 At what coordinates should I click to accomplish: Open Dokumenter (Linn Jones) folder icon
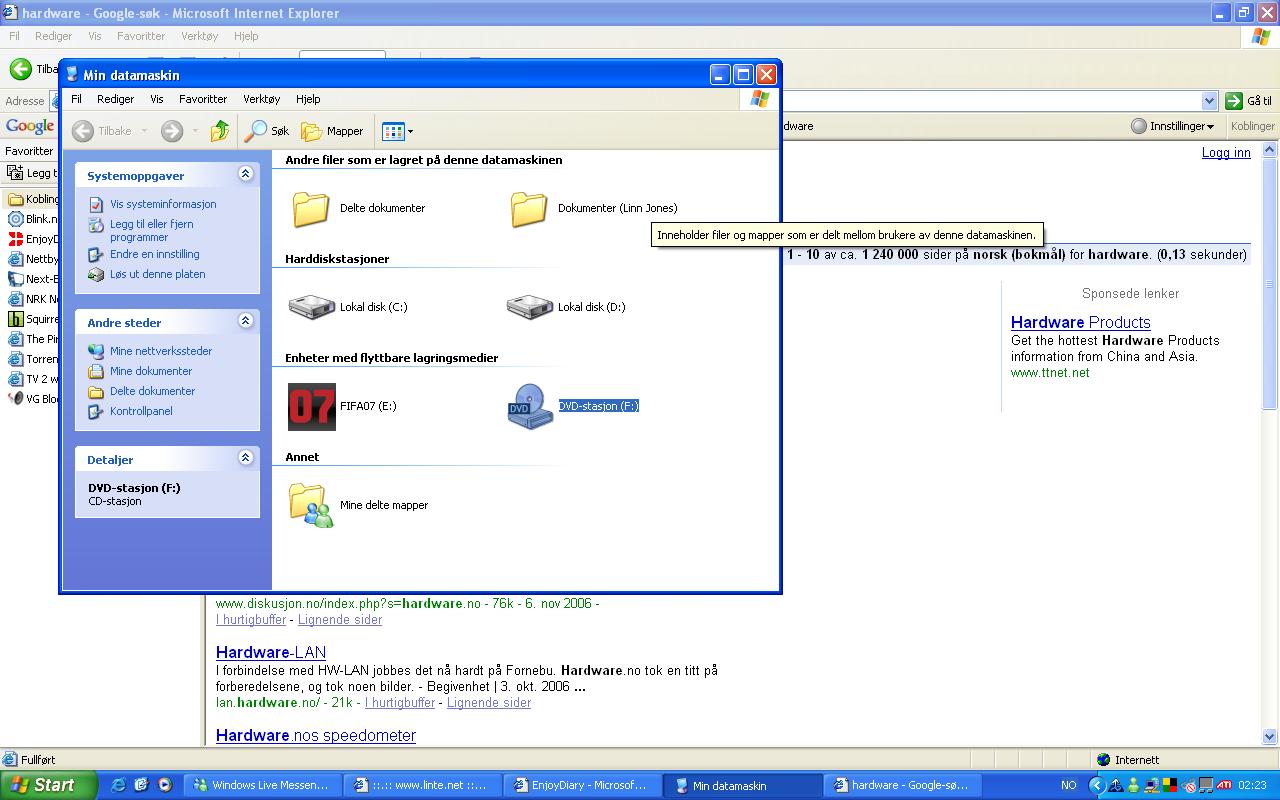[529, 209]
